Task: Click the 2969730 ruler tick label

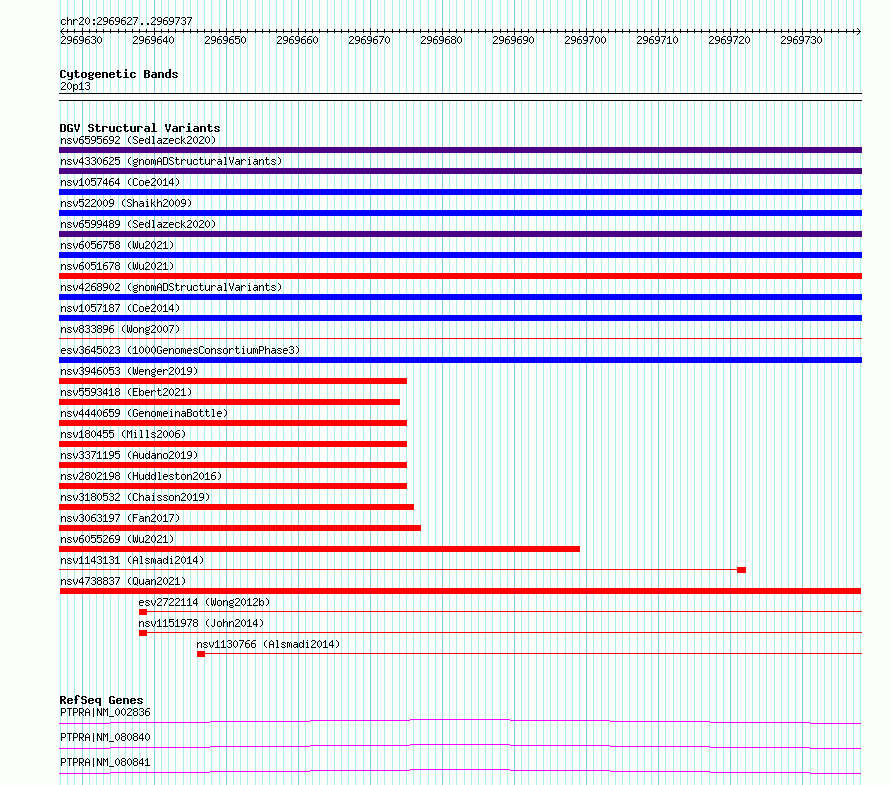Action: point(801,40)
